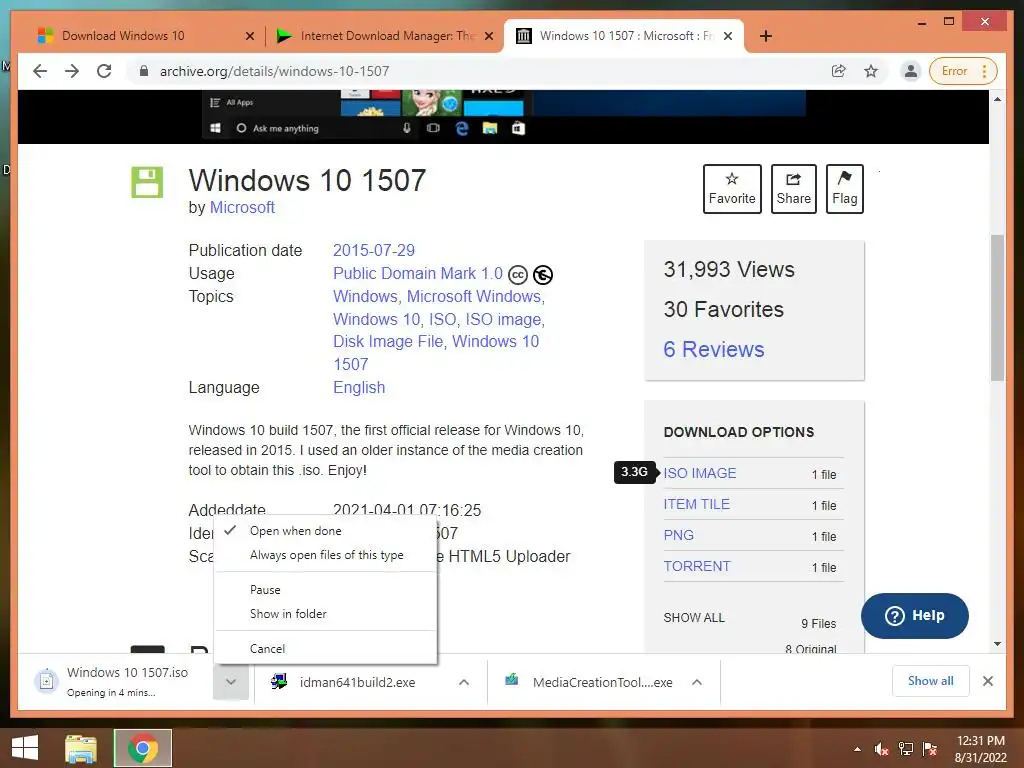Download the ISO IMAGE file
The image size is (1024, 768).
point(699,473)
